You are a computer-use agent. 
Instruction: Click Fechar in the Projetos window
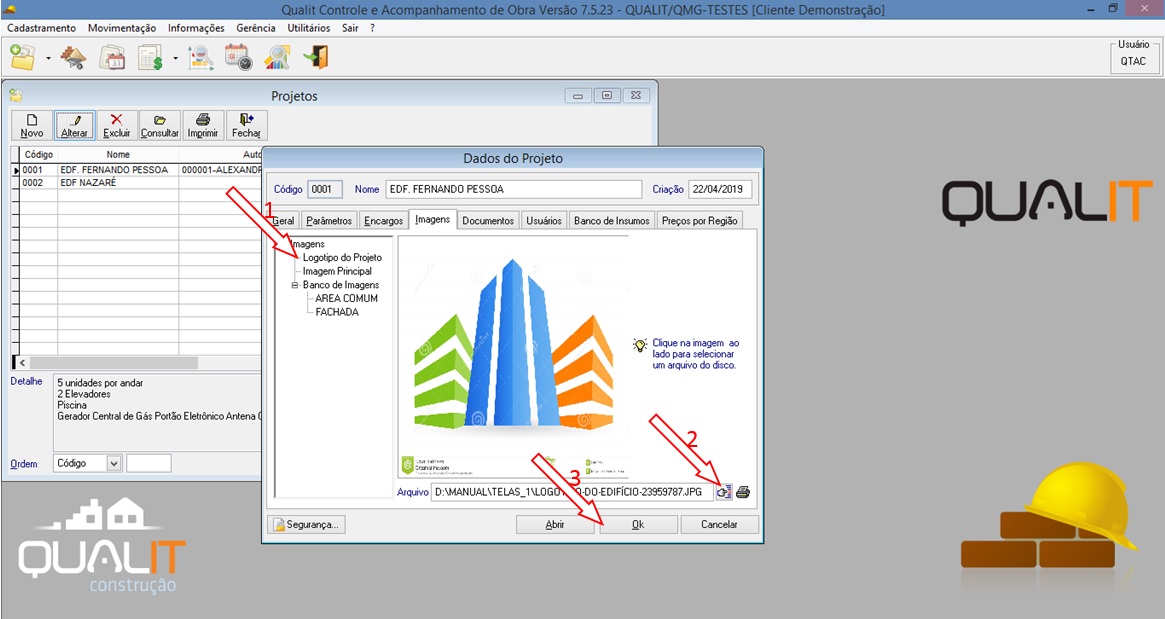246,126
